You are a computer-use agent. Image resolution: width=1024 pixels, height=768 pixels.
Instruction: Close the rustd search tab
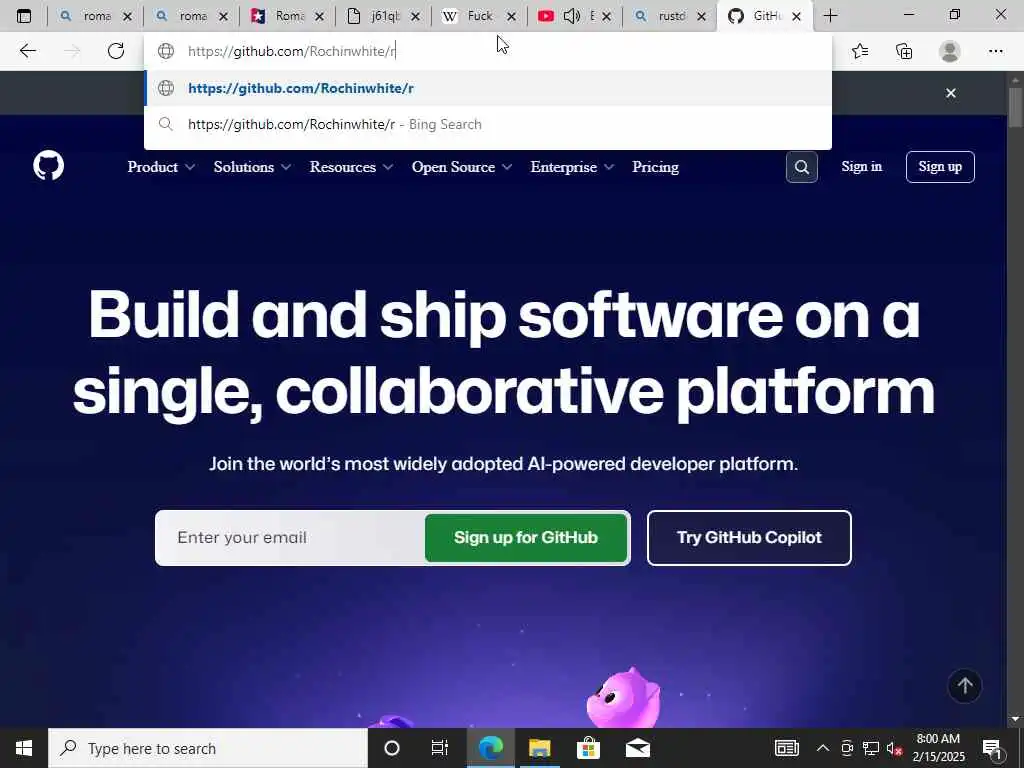(x=701, y=16)
